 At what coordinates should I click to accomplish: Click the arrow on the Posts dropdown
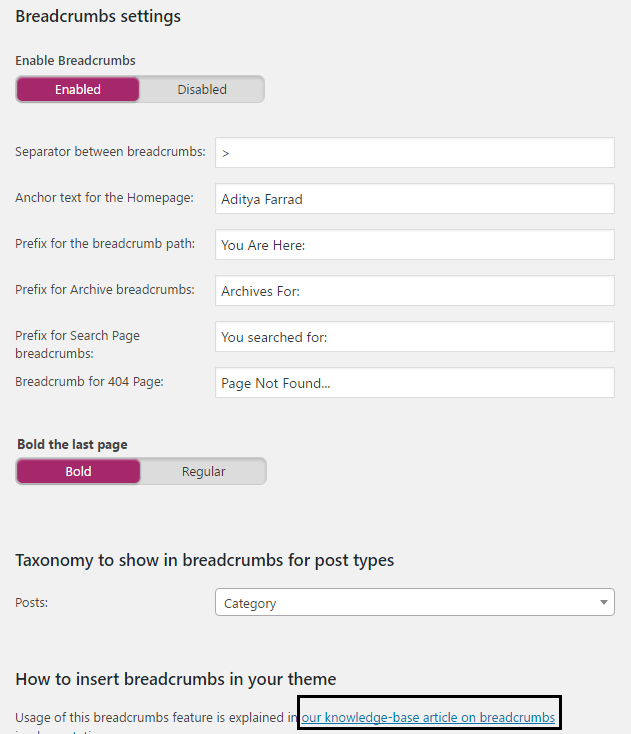pyautogui.click(x=604, y=603)
